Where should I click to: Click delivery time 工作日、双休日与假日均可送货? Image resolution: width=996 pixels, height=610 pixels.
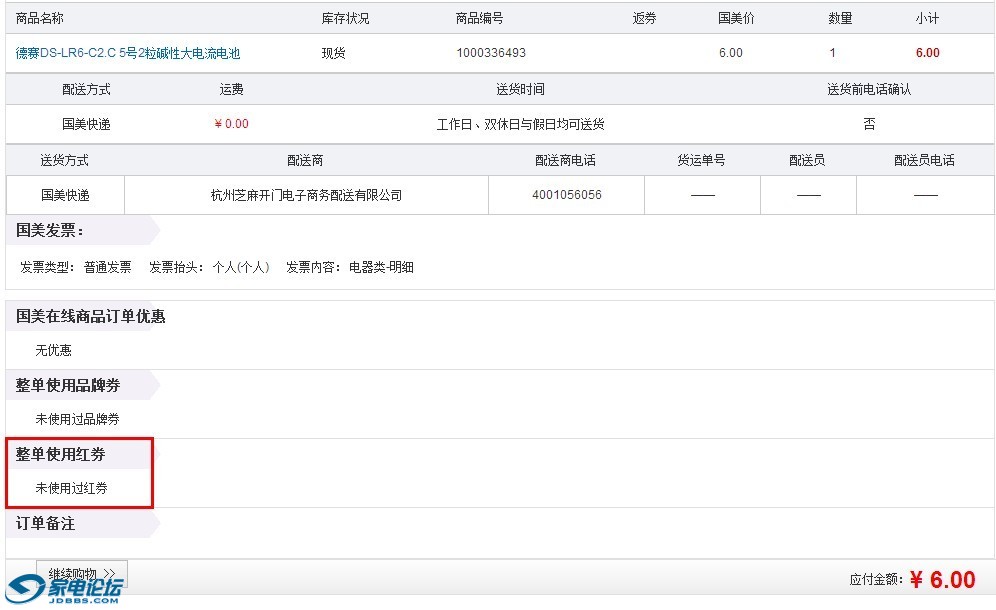(x=520, y=125)
